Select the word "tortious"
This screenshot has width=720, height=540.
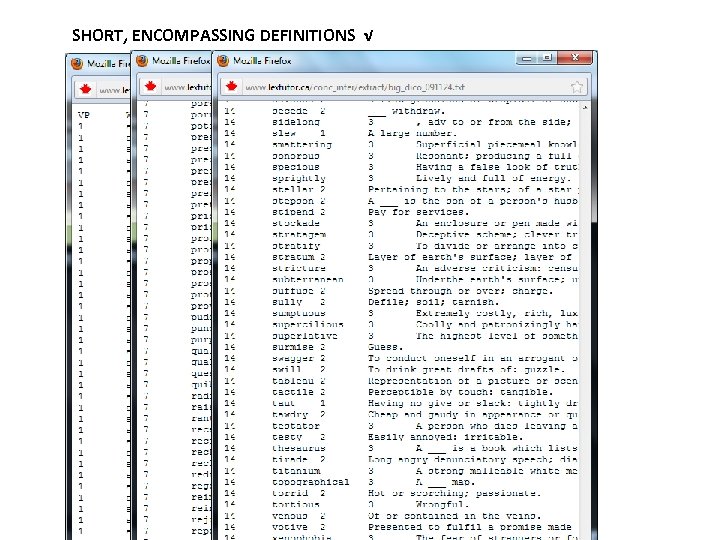point(295,505)
